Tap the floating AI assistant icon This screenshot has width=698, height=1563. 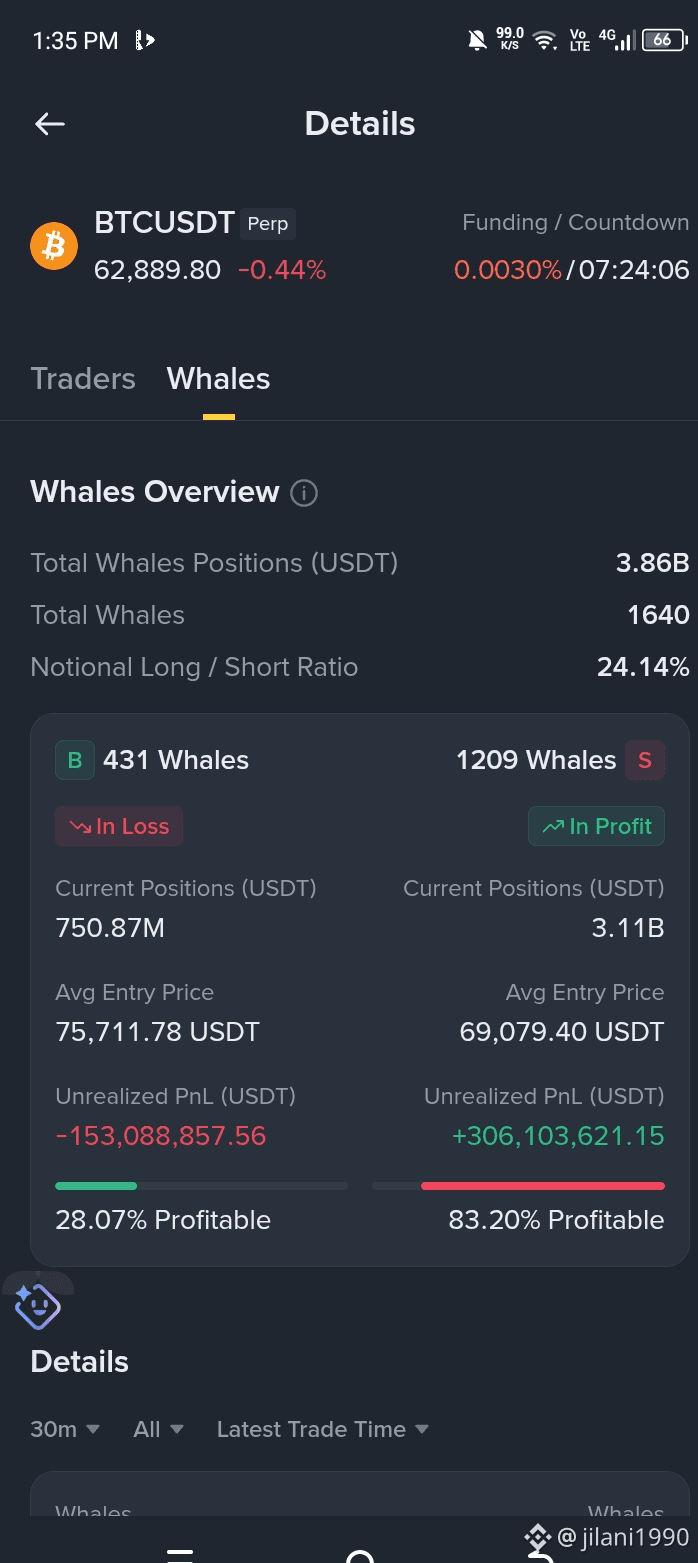tap(38, 1306)
